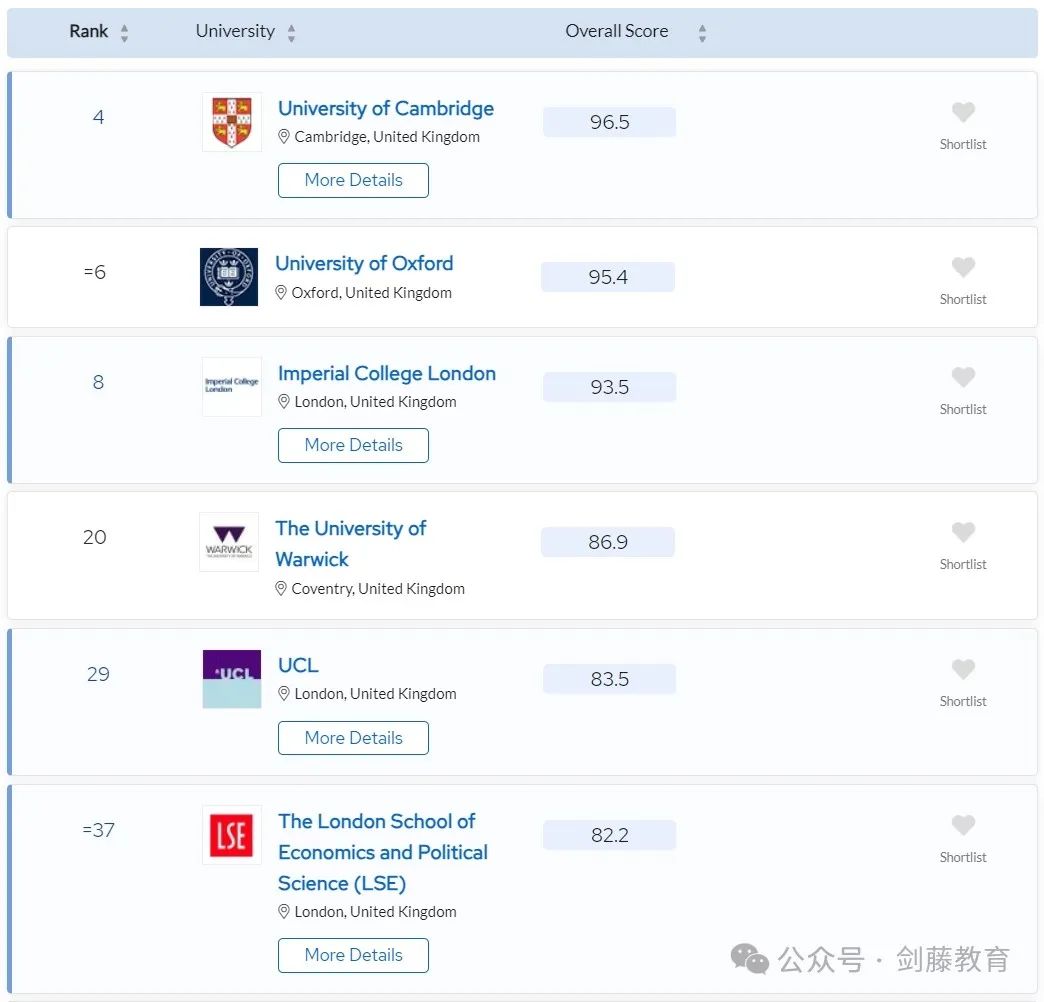The image size is (1044, 1002).
Task: Shortlist University of Warwick with heart icon
Action: [x=963, y=532]
